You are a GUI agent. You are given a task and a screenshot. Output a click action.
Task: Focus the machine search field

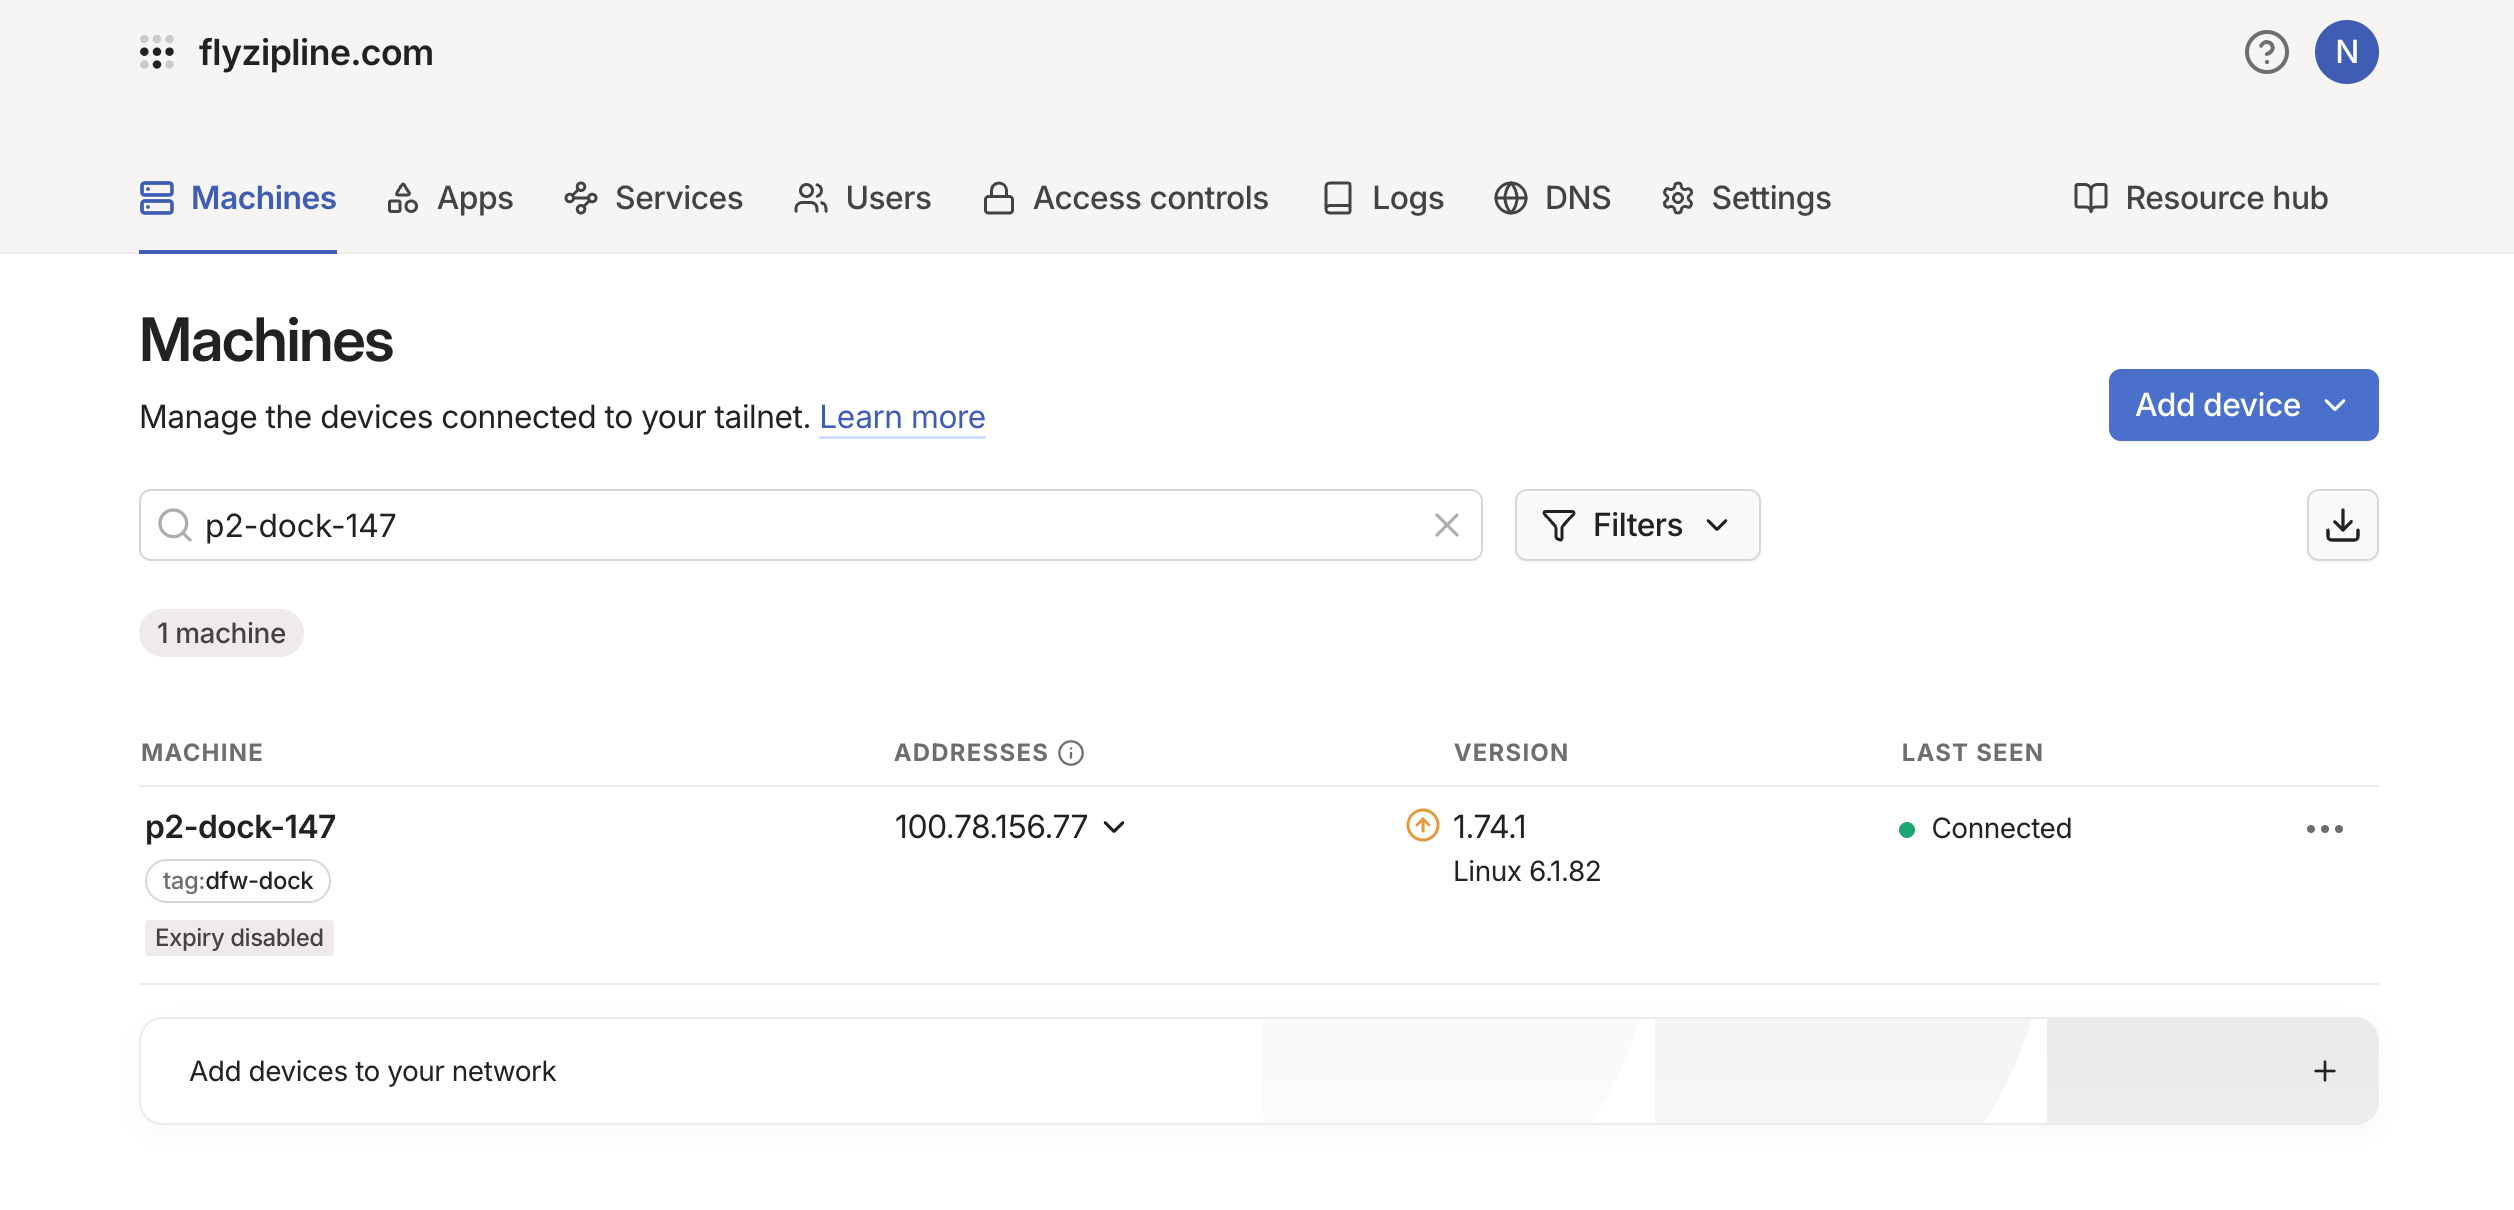810,525
